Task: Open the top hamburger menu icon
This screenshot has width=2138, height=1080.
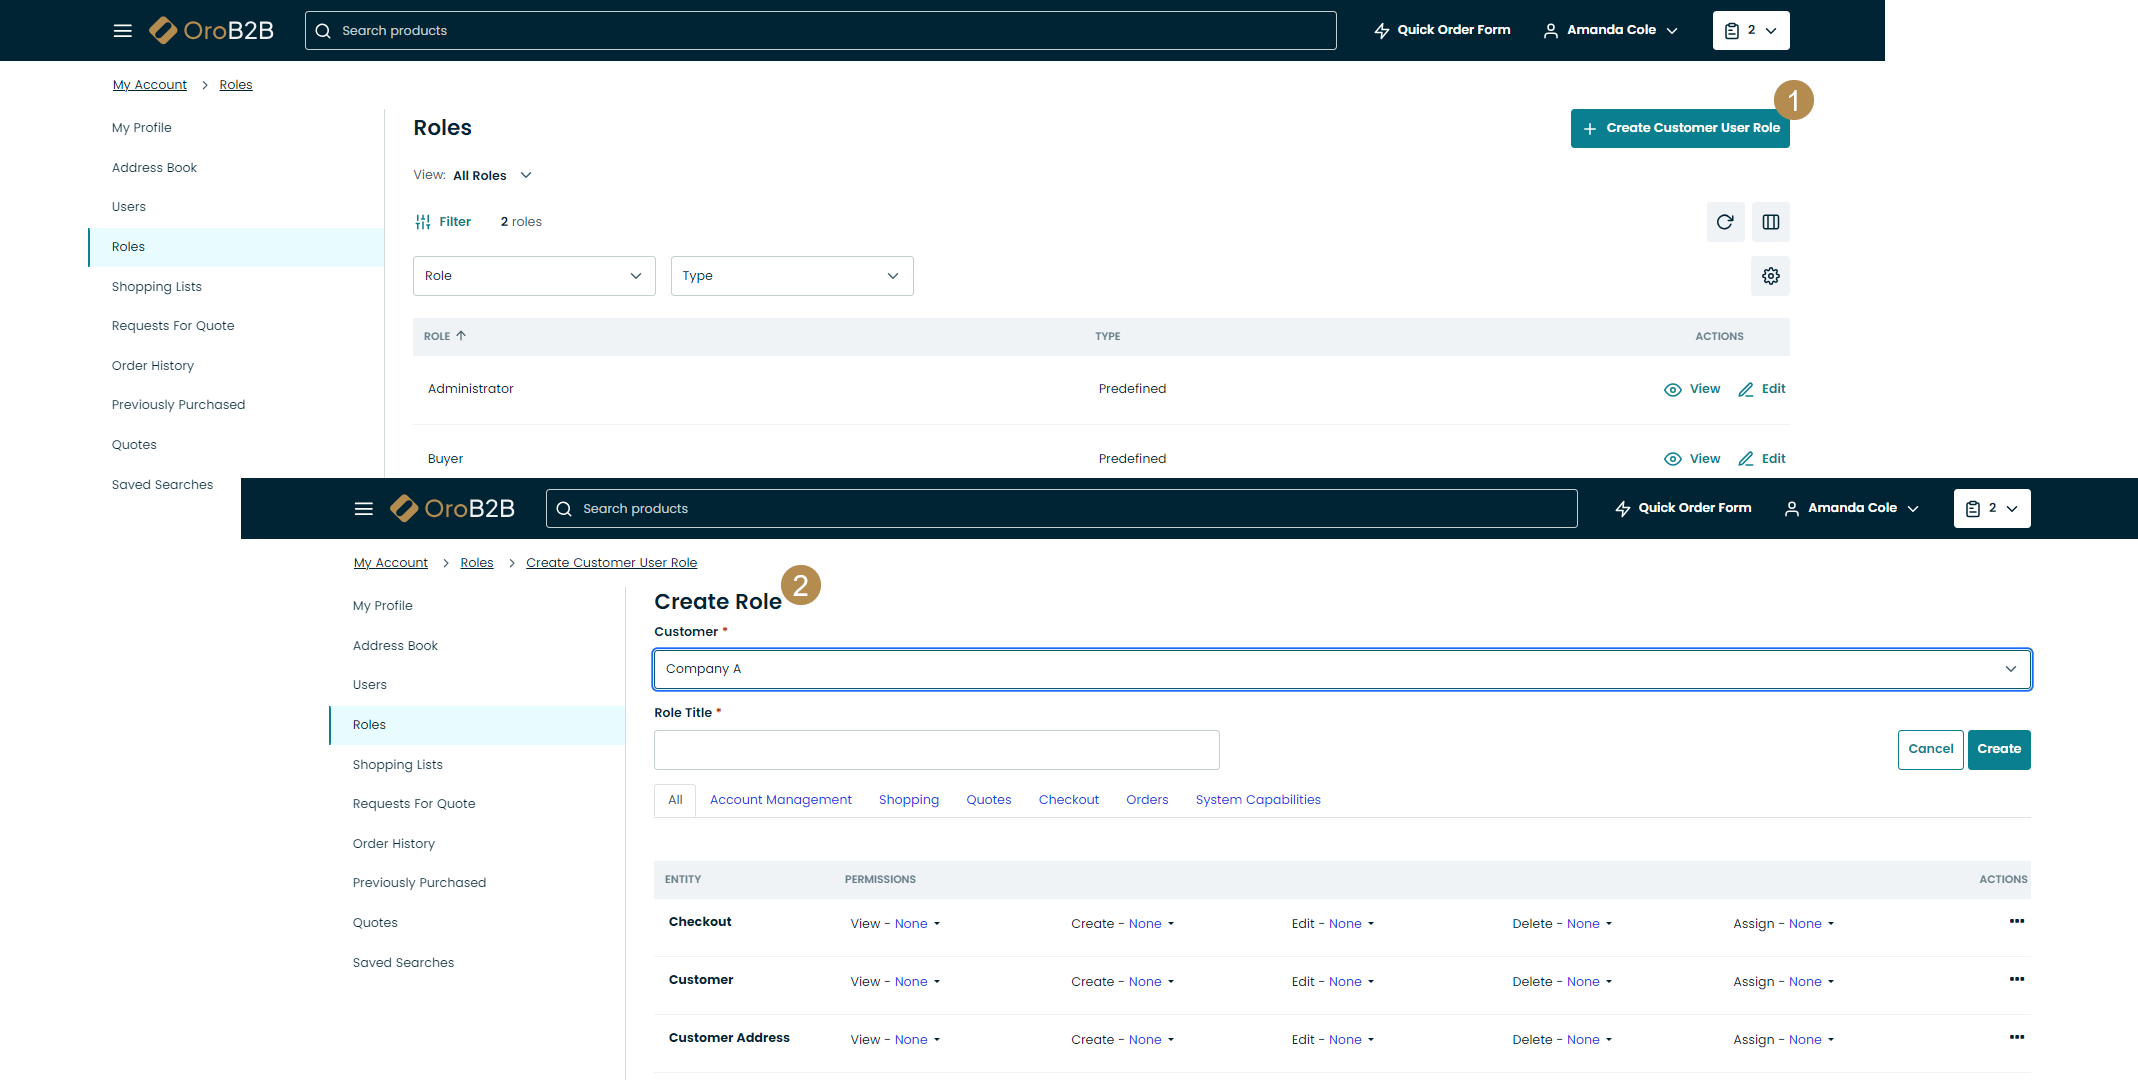Action: (x=122, y=31)
